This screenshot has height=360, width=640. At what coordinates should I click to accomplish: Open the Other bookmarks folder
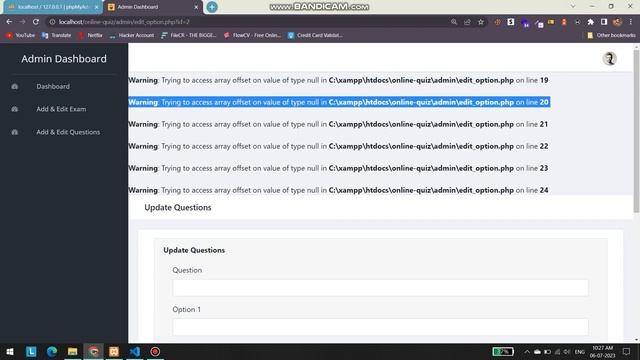click(611, 36)
